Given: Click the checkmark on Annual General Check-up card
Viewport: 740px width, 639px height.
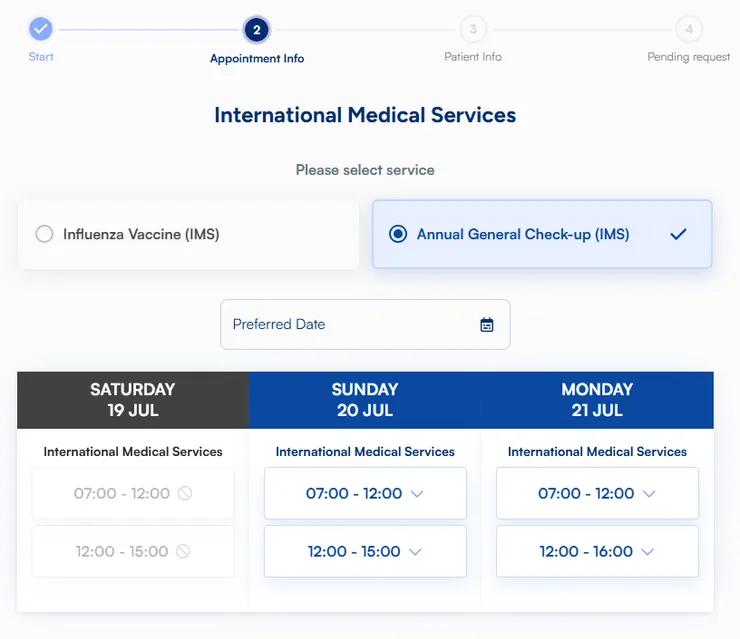Looking at the screenshot, I should coord(679,235).
